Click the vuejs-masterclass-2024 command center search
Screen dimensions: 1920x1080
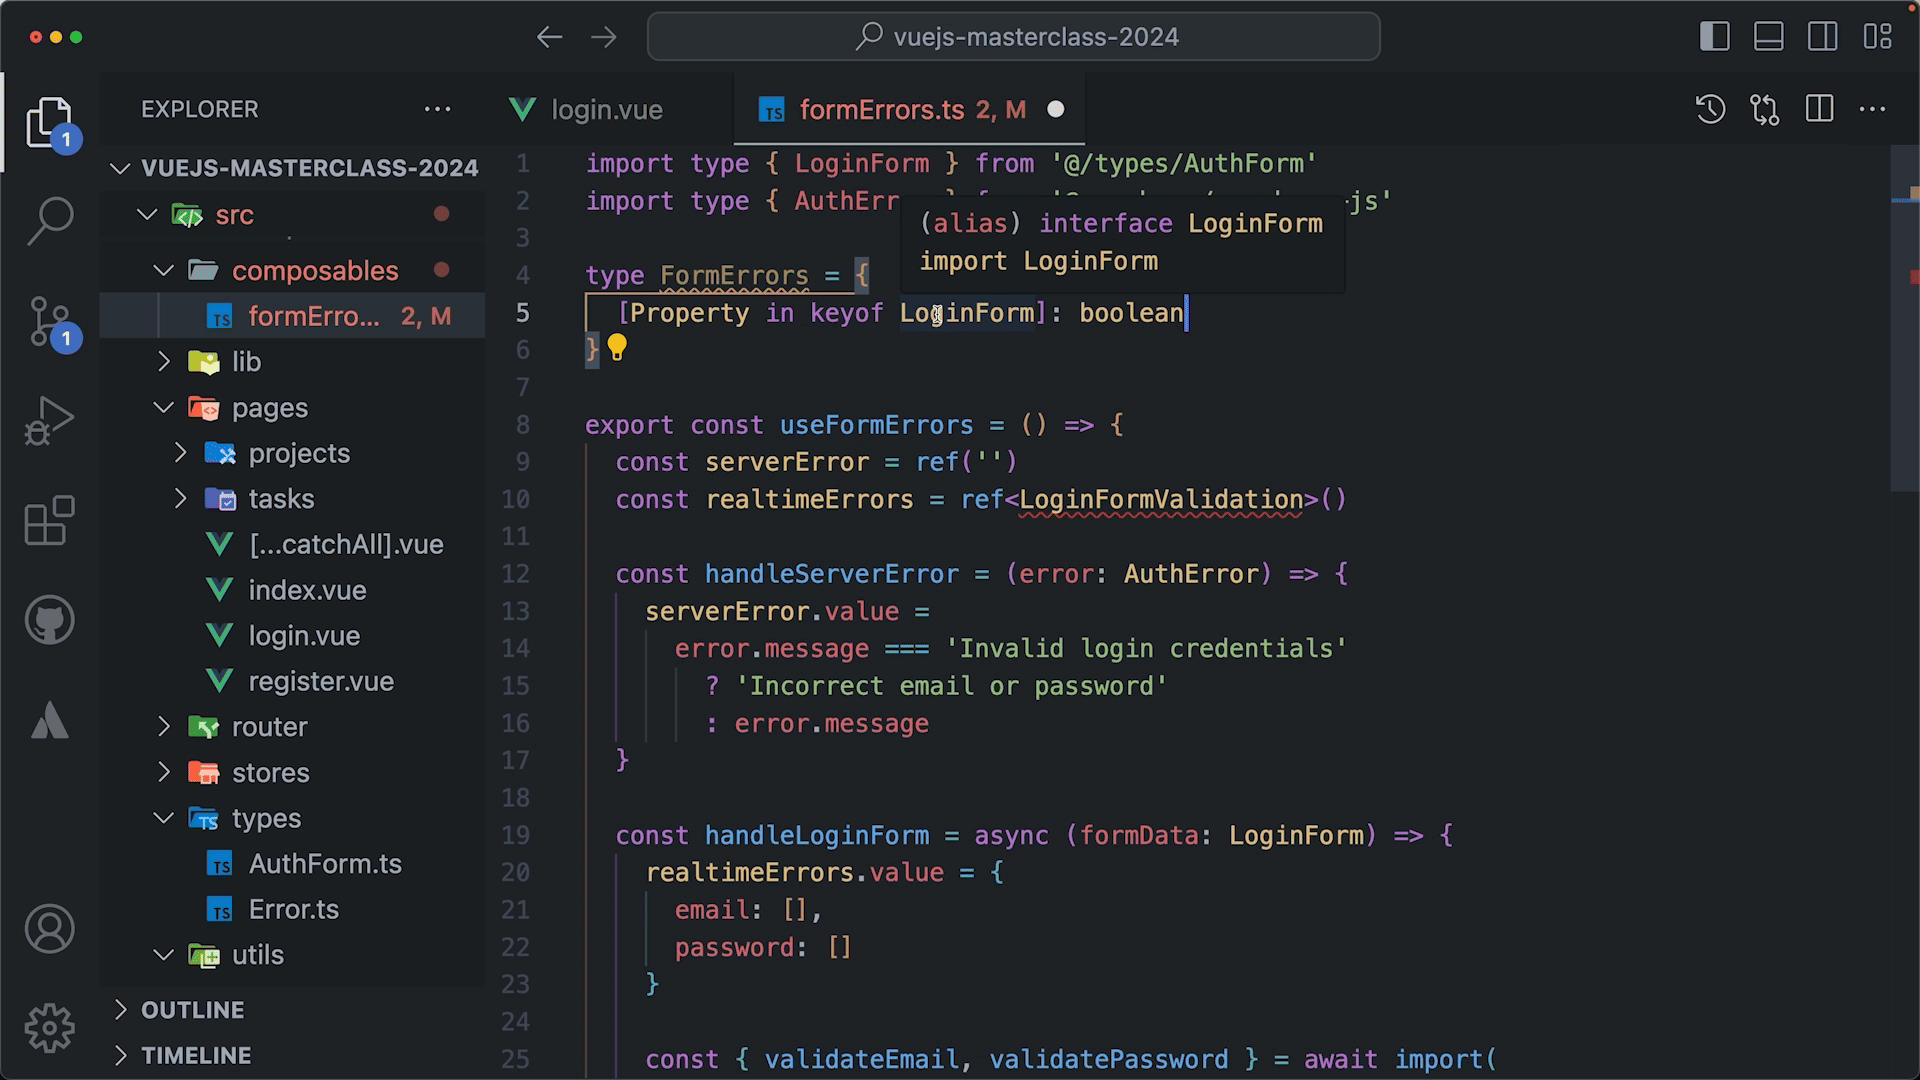coord(1014,37)
